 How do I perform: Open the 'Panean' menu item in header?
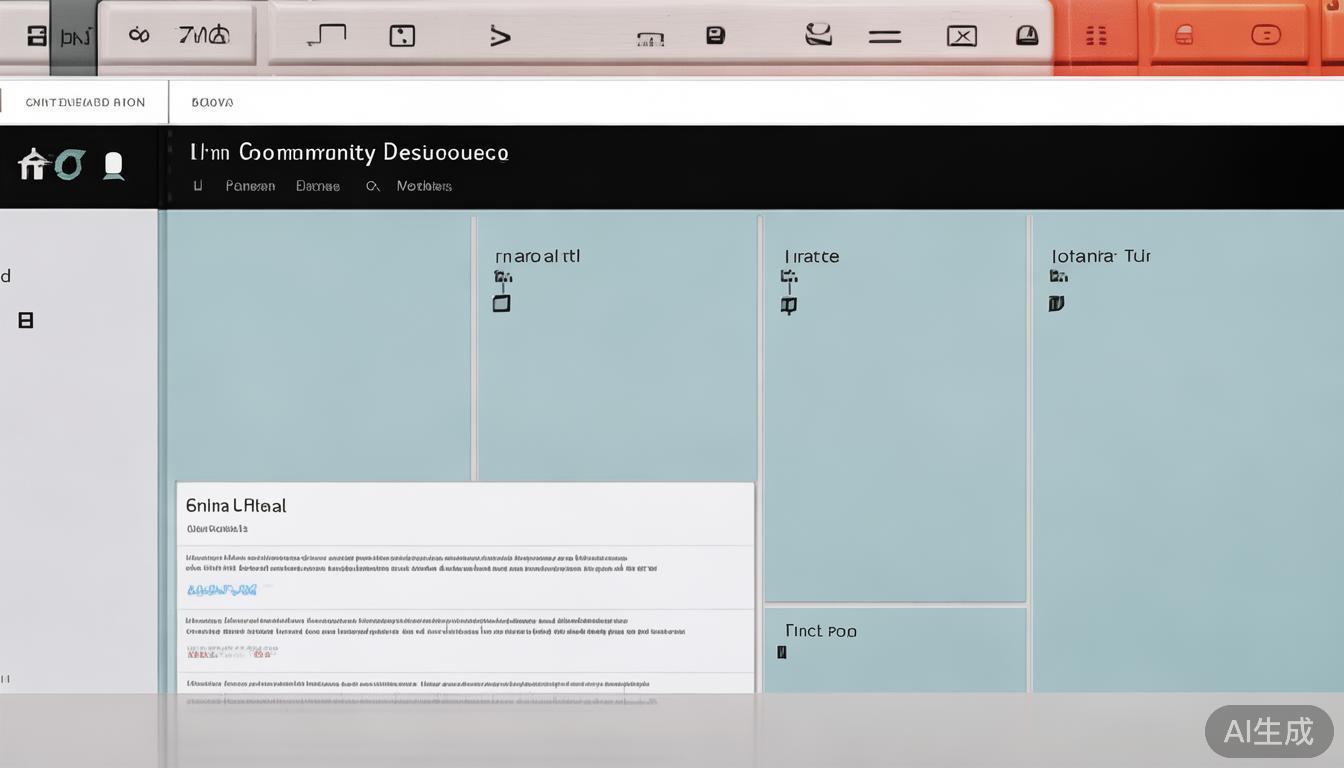[x=250, y=186]
